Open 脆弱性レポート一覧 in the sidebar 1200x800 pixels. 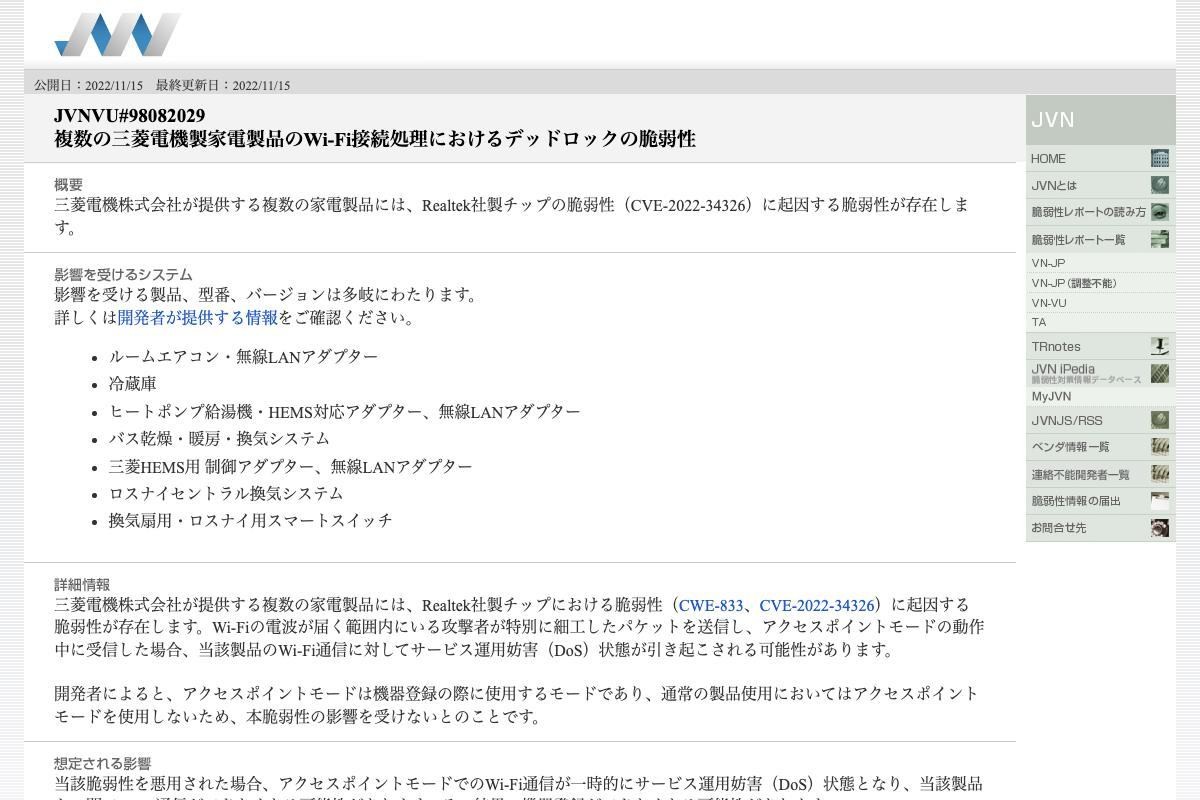[1100, 239]
